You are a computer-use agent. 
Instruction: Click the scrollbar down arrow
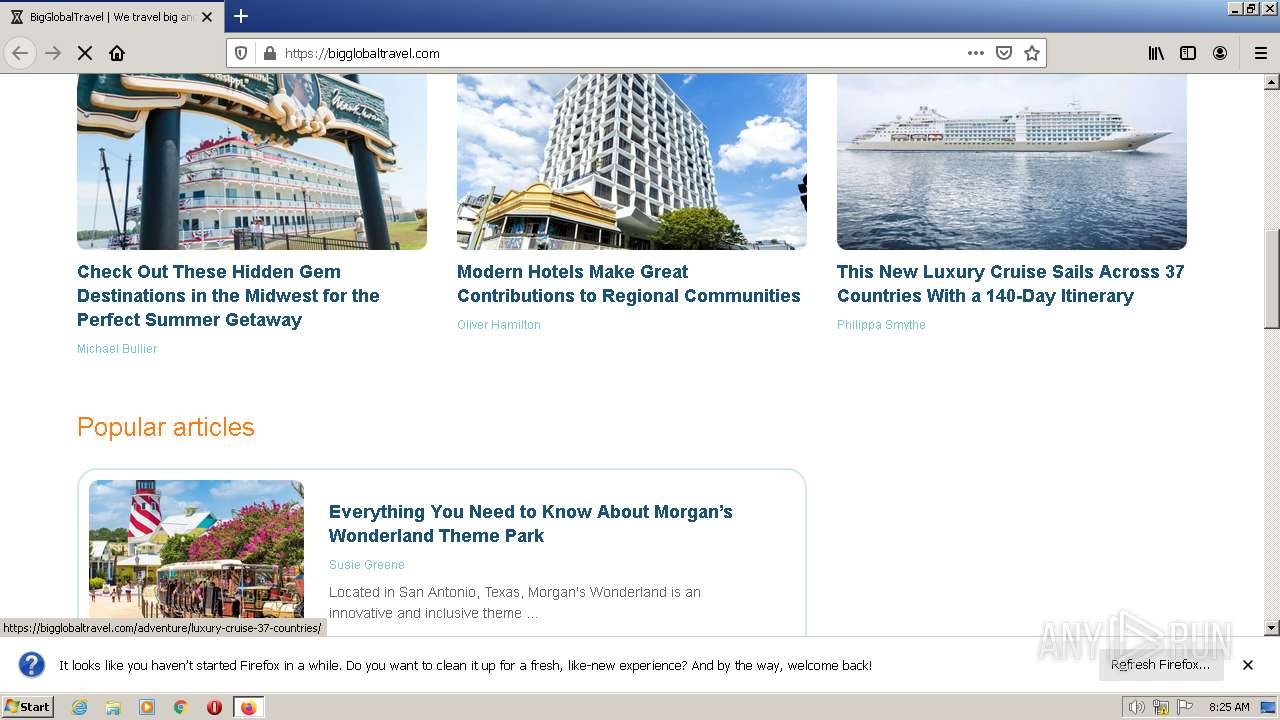click(x=1272, y=628)
